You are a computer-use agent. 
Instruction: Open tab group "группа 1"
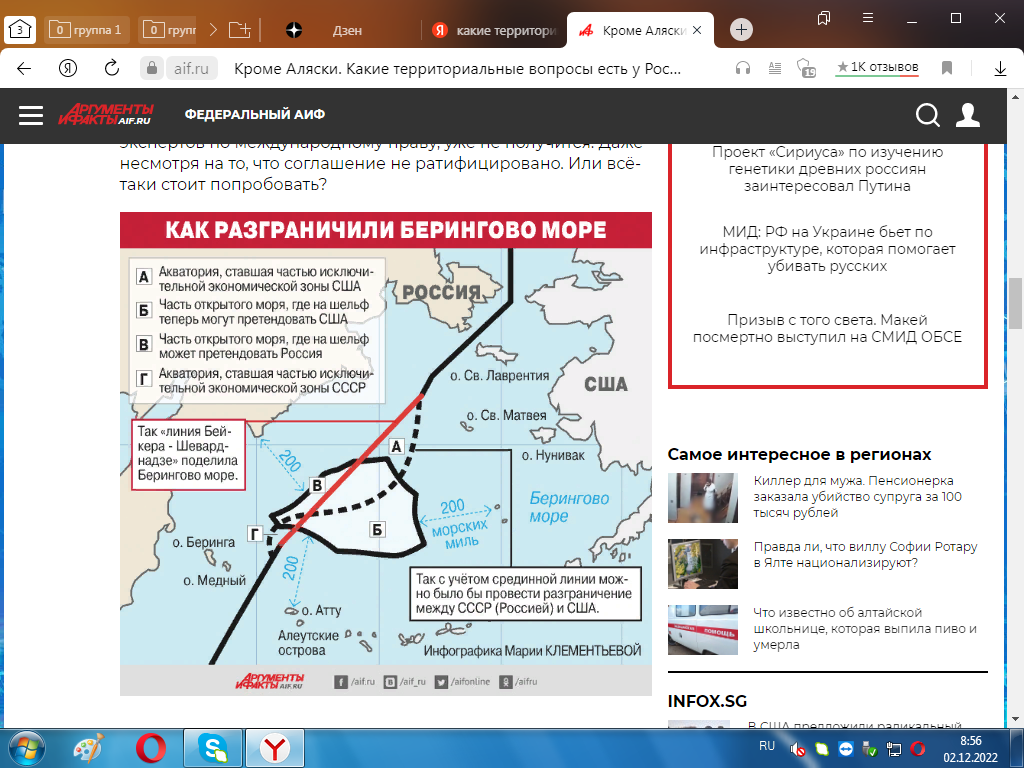pos(87,30)
